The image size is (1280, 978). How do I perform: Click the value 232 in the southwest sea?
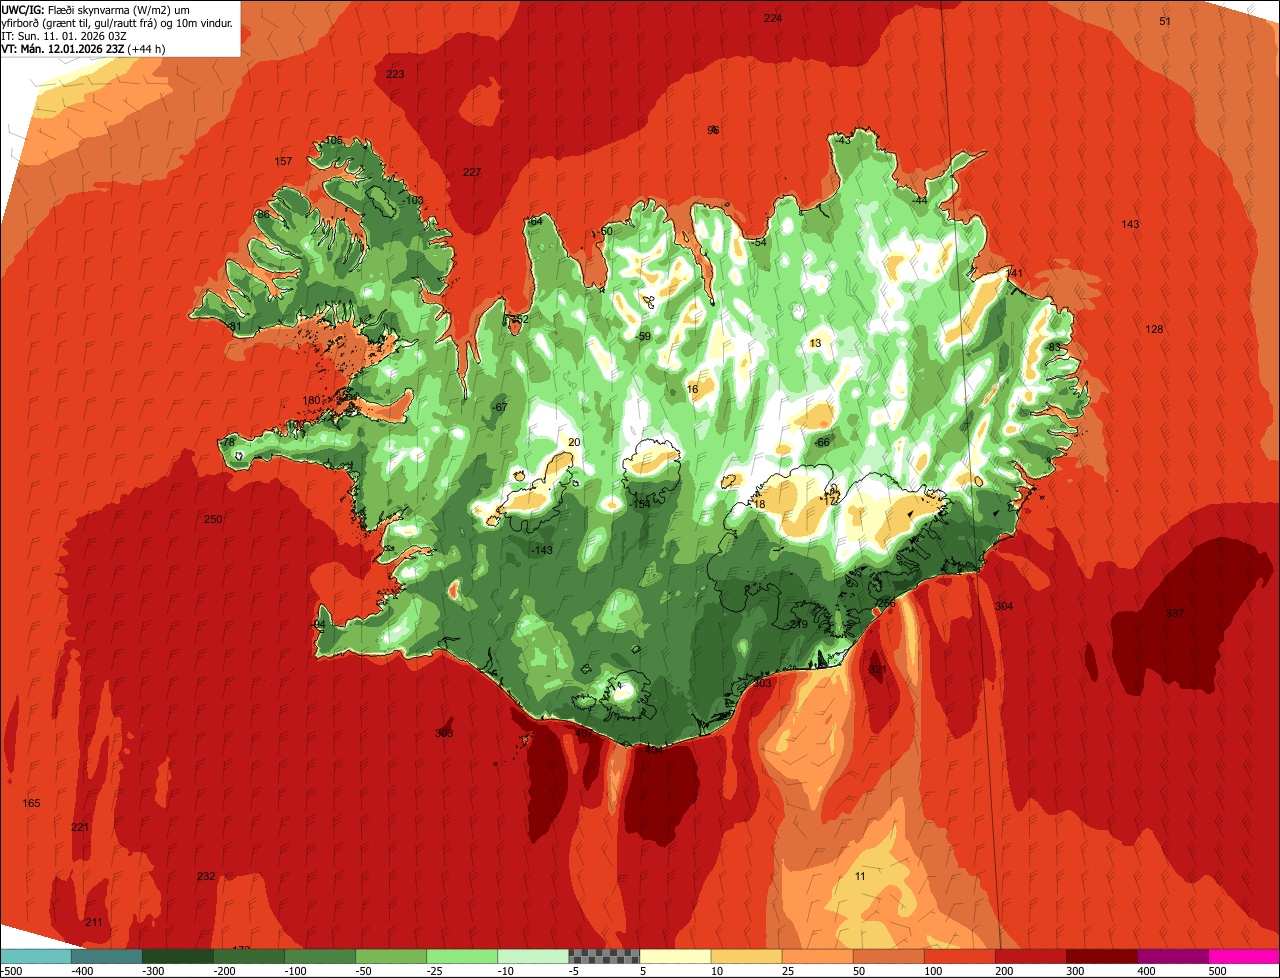[206, 876]
